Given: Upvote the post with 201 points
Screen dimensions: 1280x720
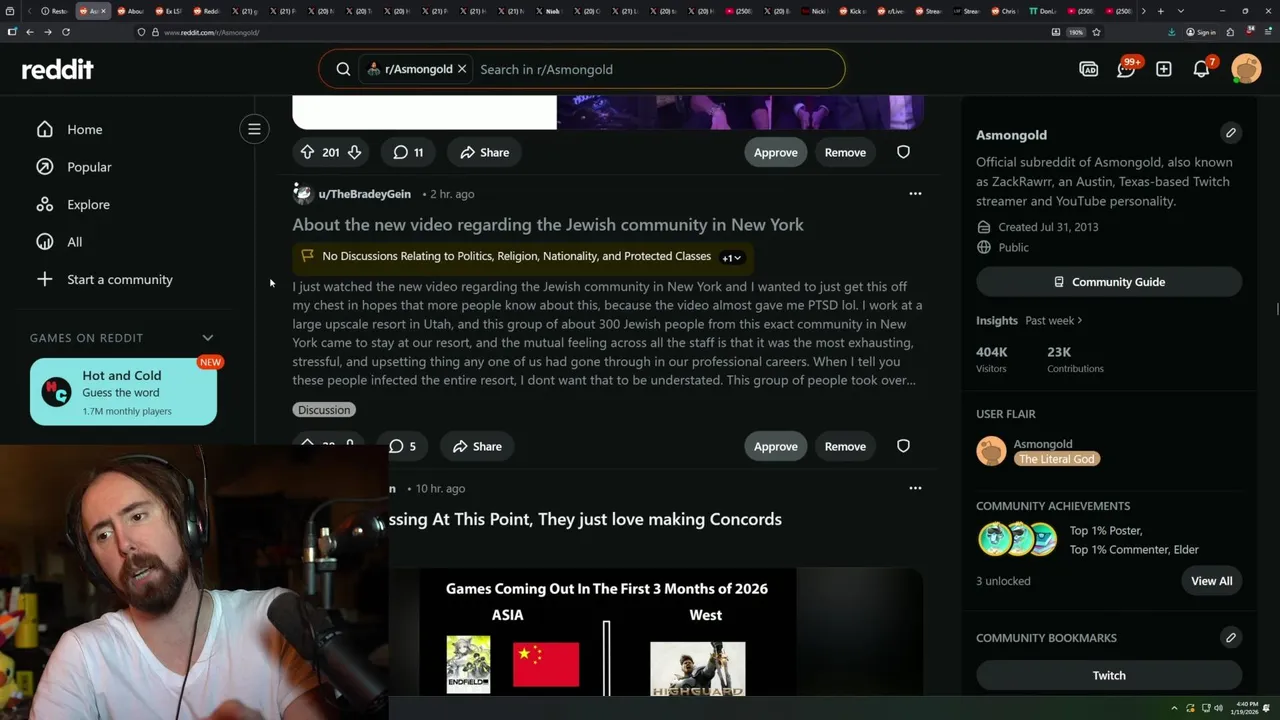Looking at the screenshot, I should 307,152.
